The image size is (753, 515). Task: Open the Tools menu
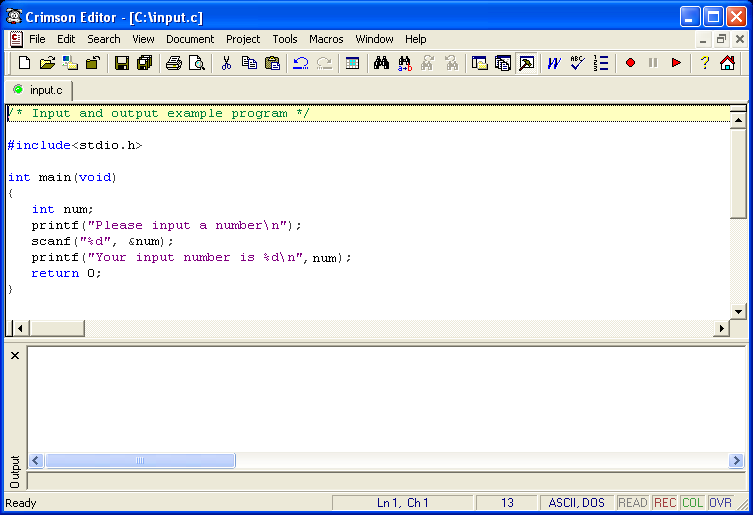pyautogui.click(x=285, y=39)
